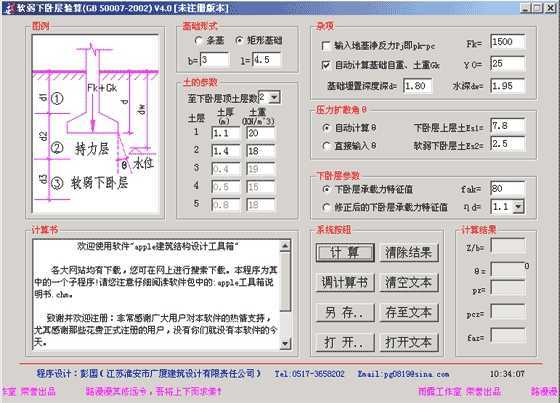Click the 计算 button
The height and width of the screenshot is (403, 560).
pyautogui.click(x=345, y=253)
